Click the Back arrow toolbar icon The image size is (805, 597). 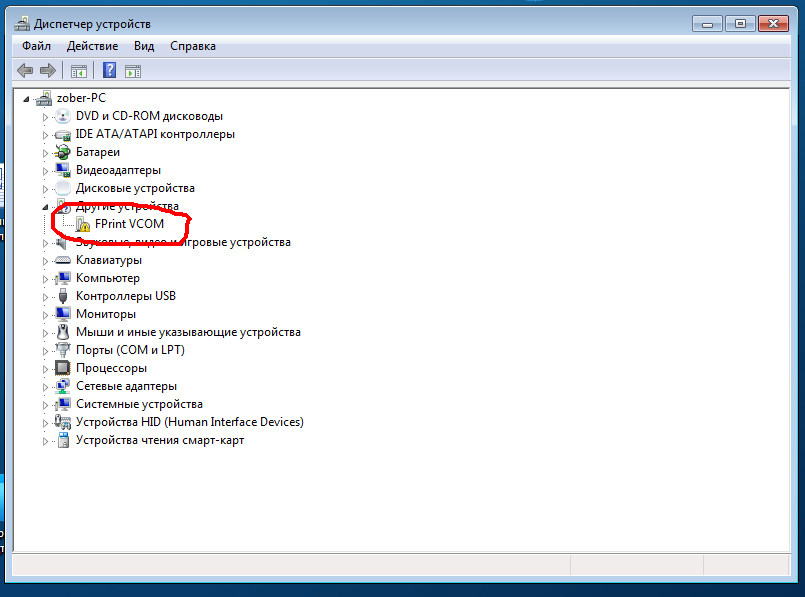[x=25, y=70]
